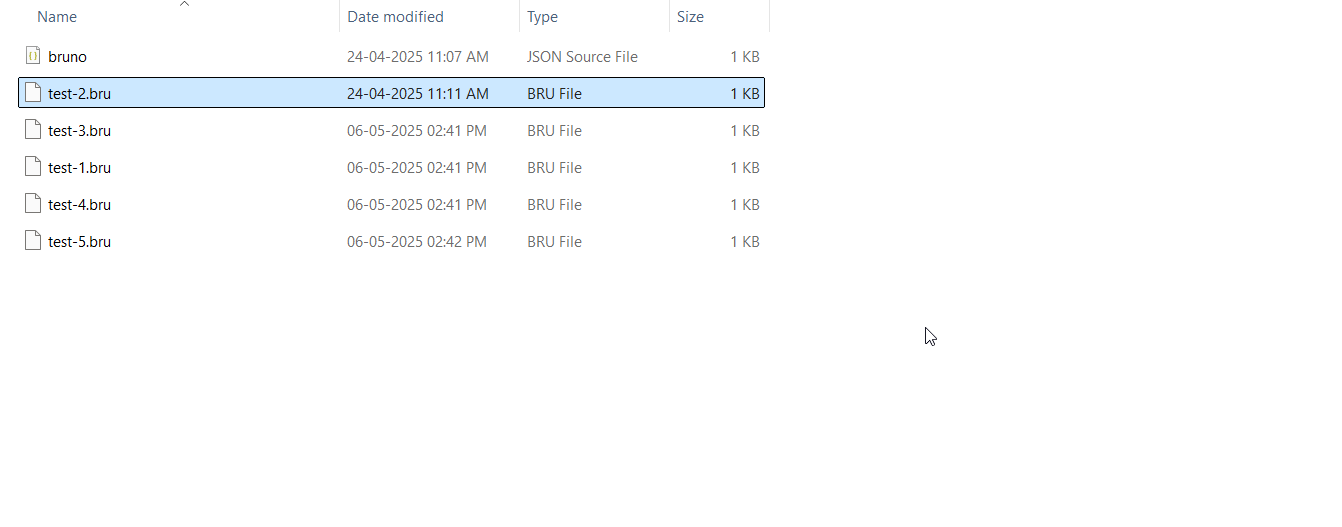Click the test-3.bru file icon
The image size is (1342, 527).
click(33, 130)
